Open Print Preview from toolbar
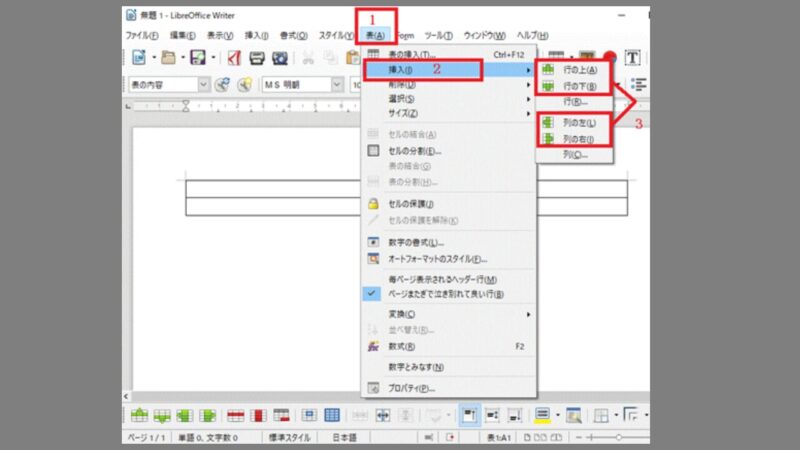The height and width of the screenshot is (450, 800). coord(280,58)
